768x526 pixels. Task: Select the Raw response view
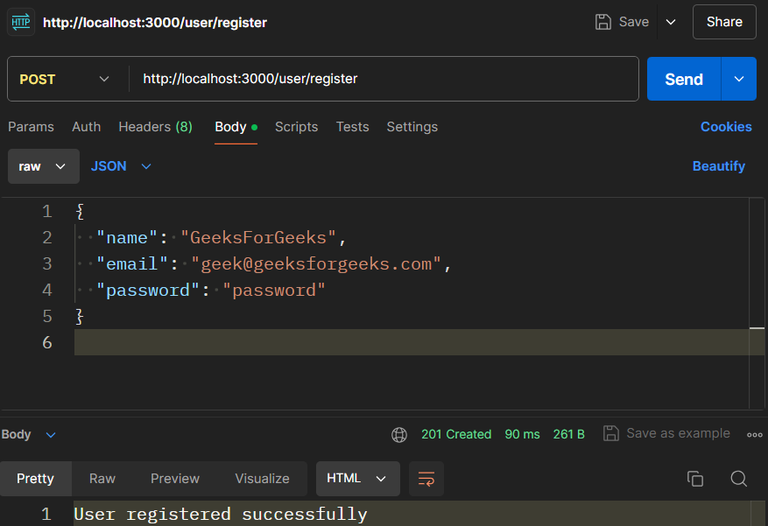click(102, 478)
